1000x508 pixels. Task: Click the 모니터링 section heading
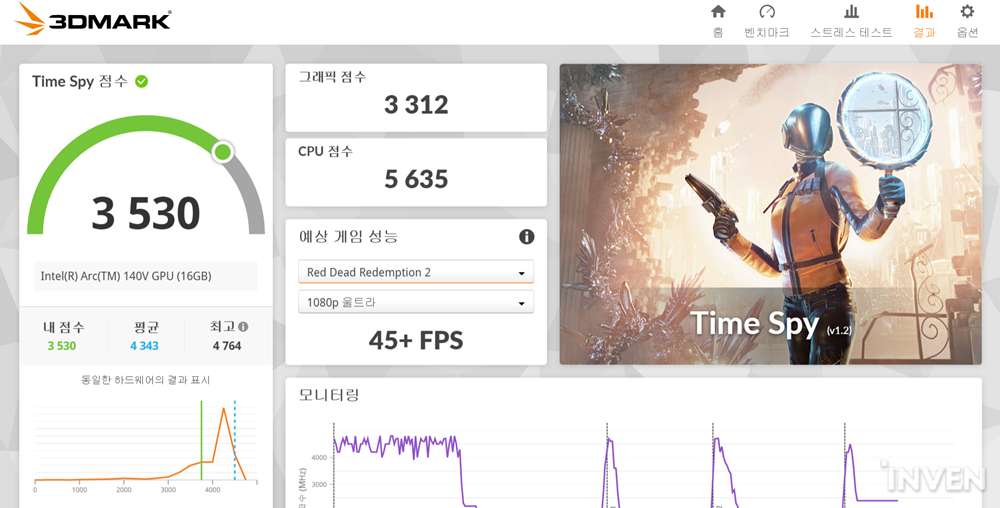pyautogui.click(x=329, y=395)
